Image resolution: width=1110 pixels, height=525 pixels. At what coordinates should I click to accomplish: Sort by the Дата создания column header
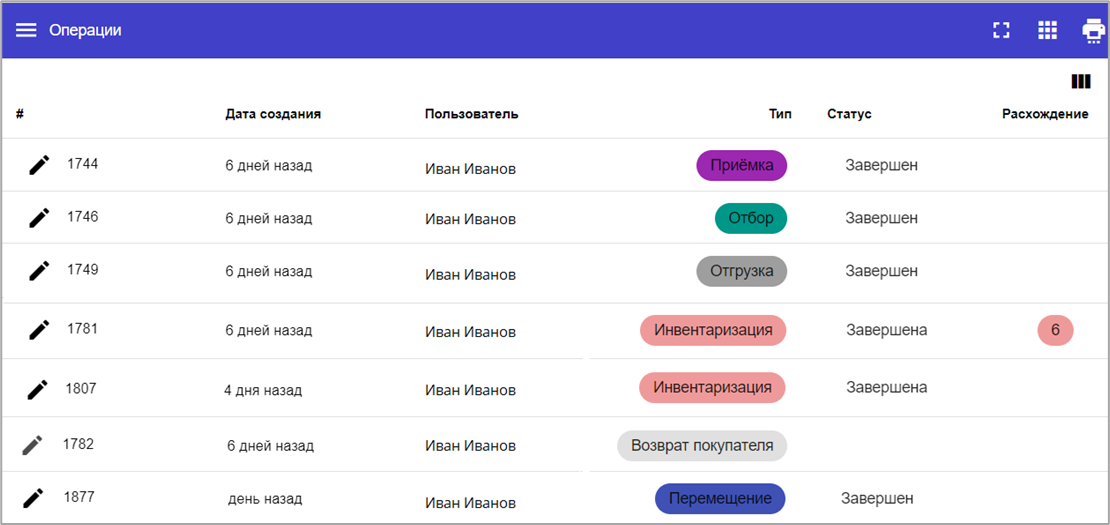273,114
